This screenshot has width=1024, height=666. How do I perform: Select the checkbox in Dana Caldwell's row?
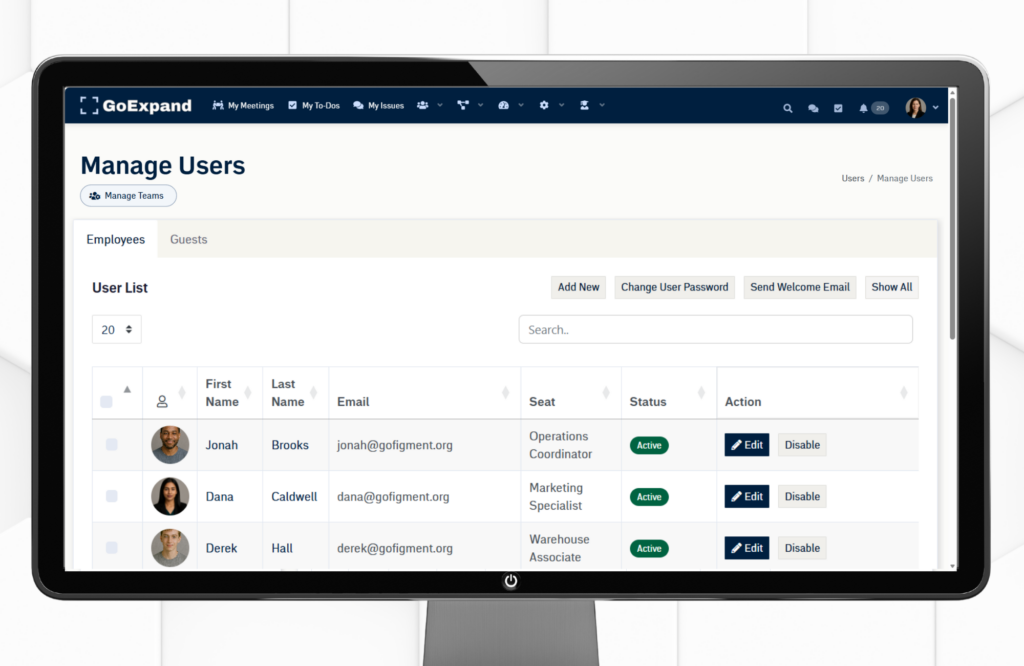[x=111, y=496]
